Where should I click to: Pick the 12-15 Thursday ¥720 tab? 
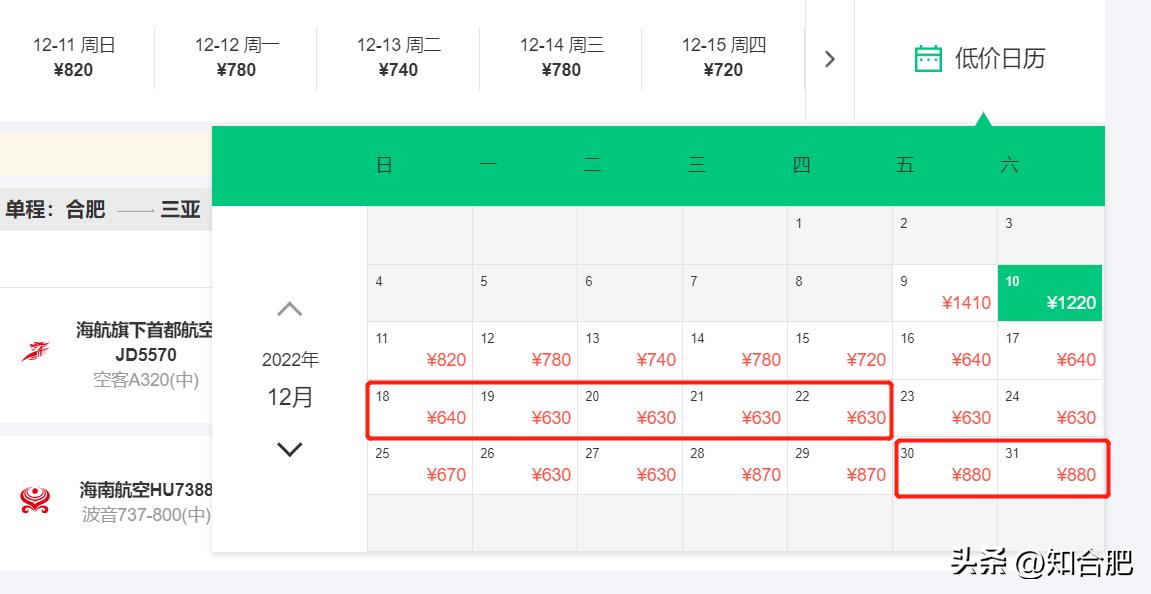(723, 57)
